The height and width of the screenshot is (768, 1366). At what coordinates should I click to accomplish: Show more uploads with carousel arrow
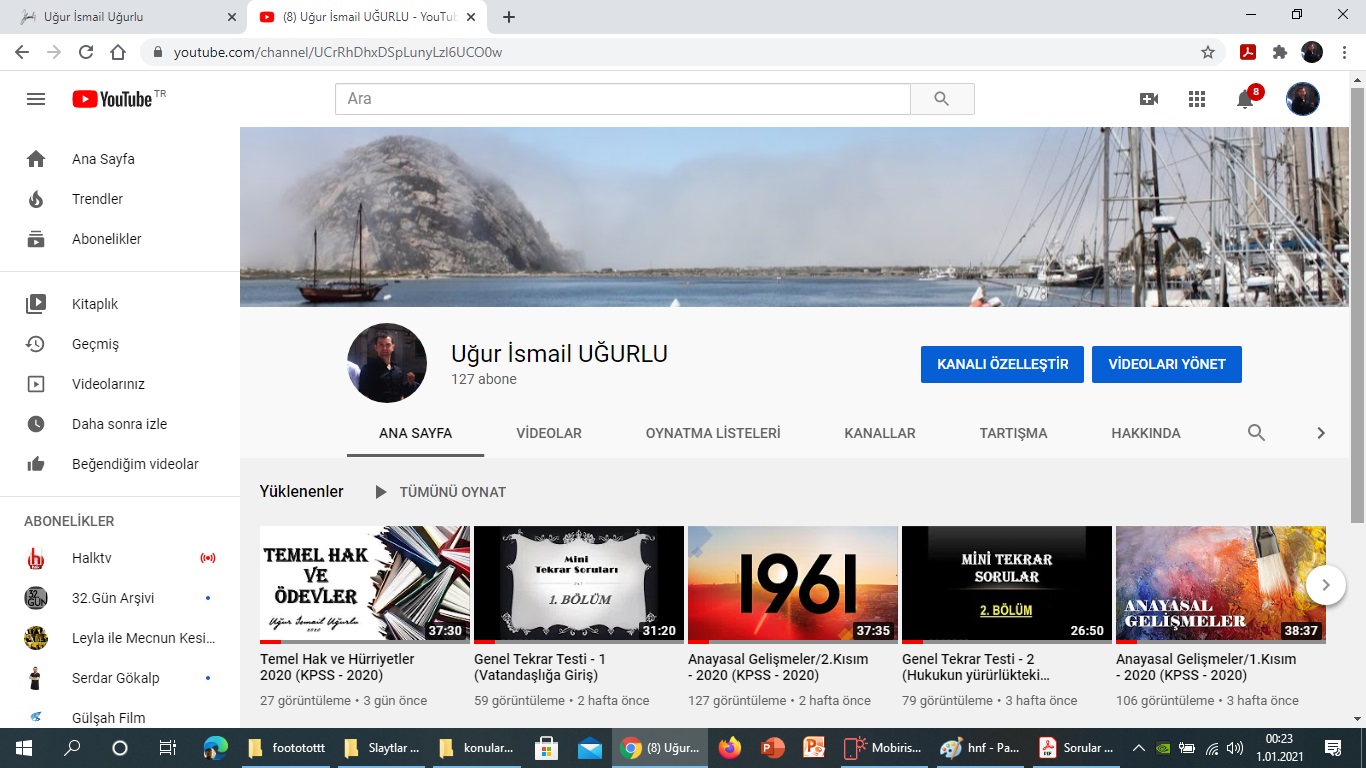pos(1325,585)
